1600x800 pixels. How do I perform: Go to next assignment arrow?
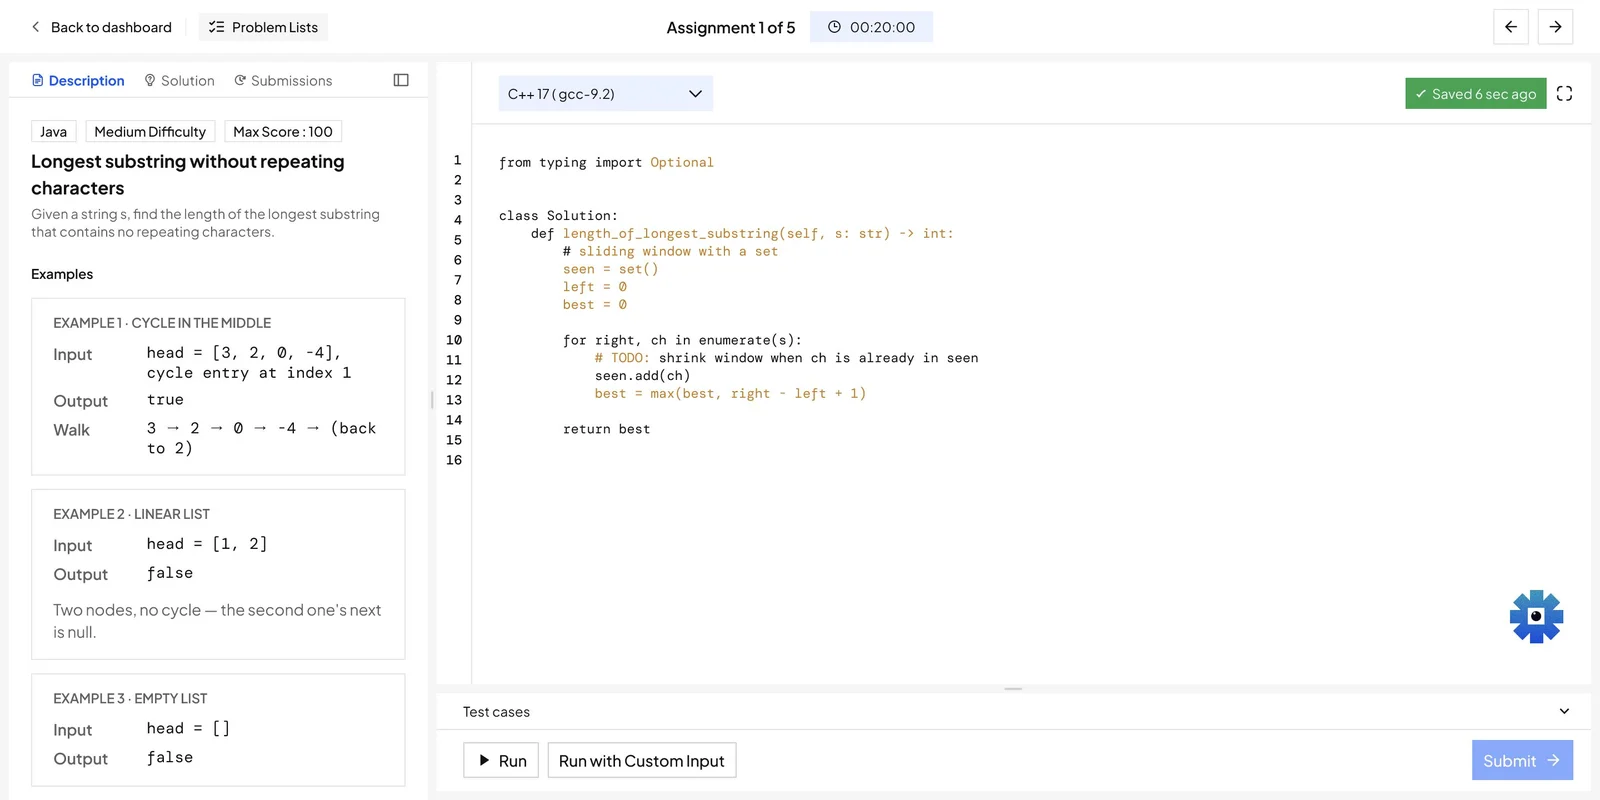point(1555,27)
